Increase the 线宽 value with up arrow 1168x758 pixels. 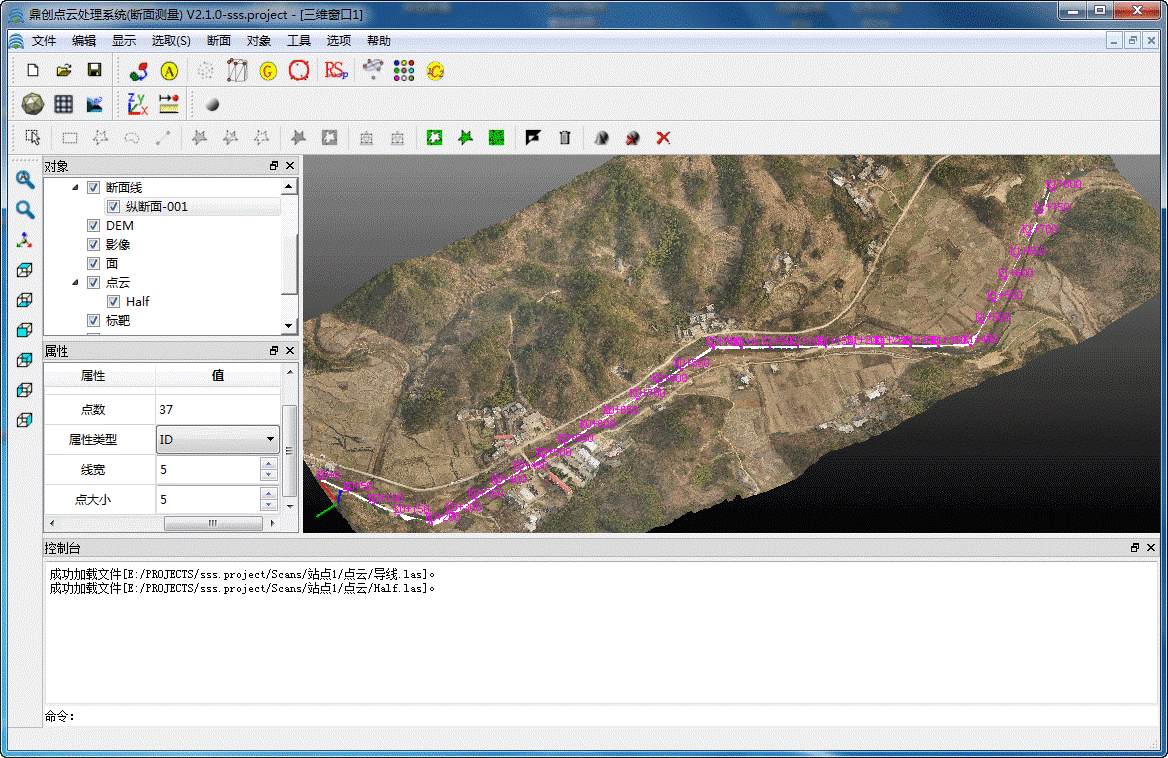tap(268, 464)
